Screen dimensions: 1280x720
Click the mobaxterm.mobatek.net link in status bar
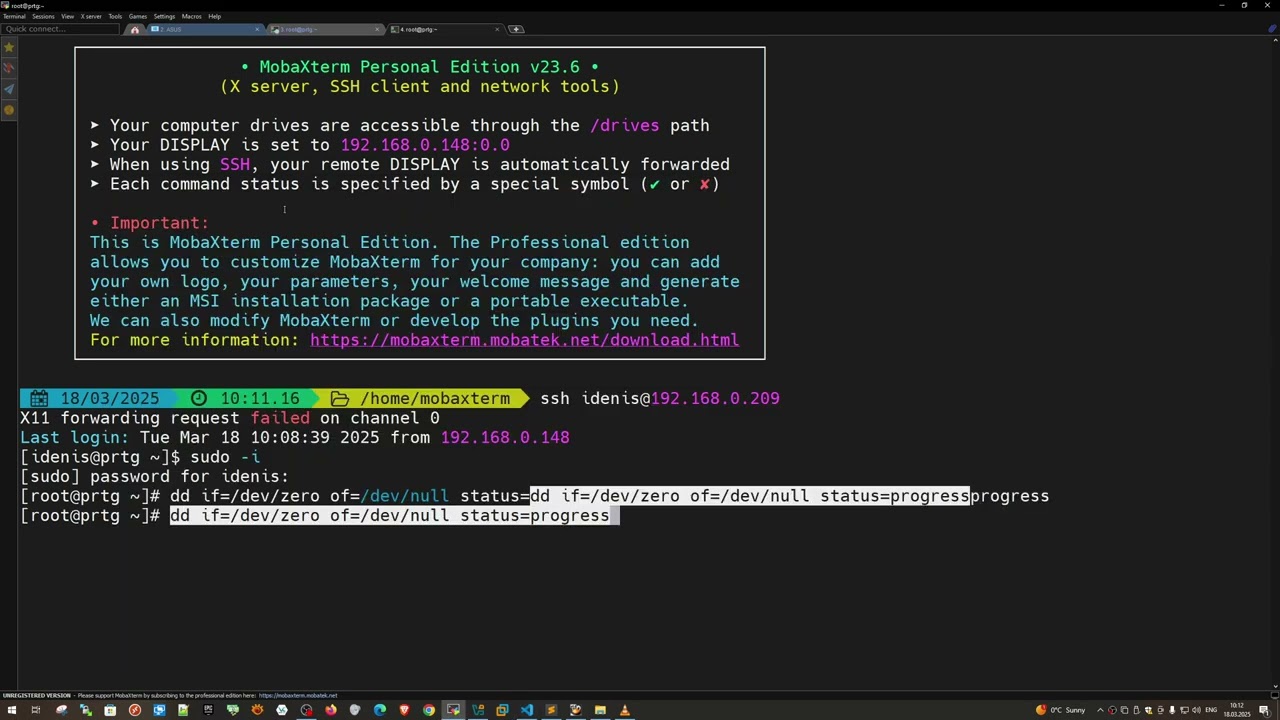tap(298, 695)
